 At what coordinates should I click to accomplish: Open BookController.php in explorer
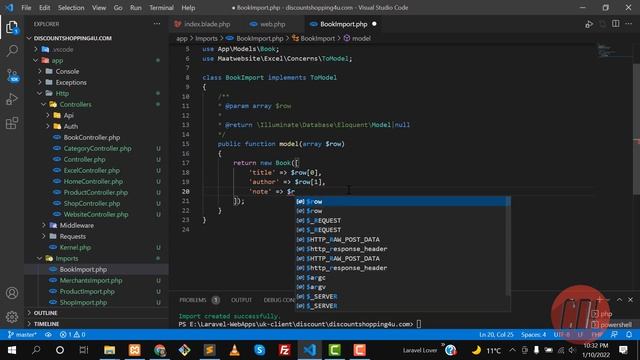(91, 138)
